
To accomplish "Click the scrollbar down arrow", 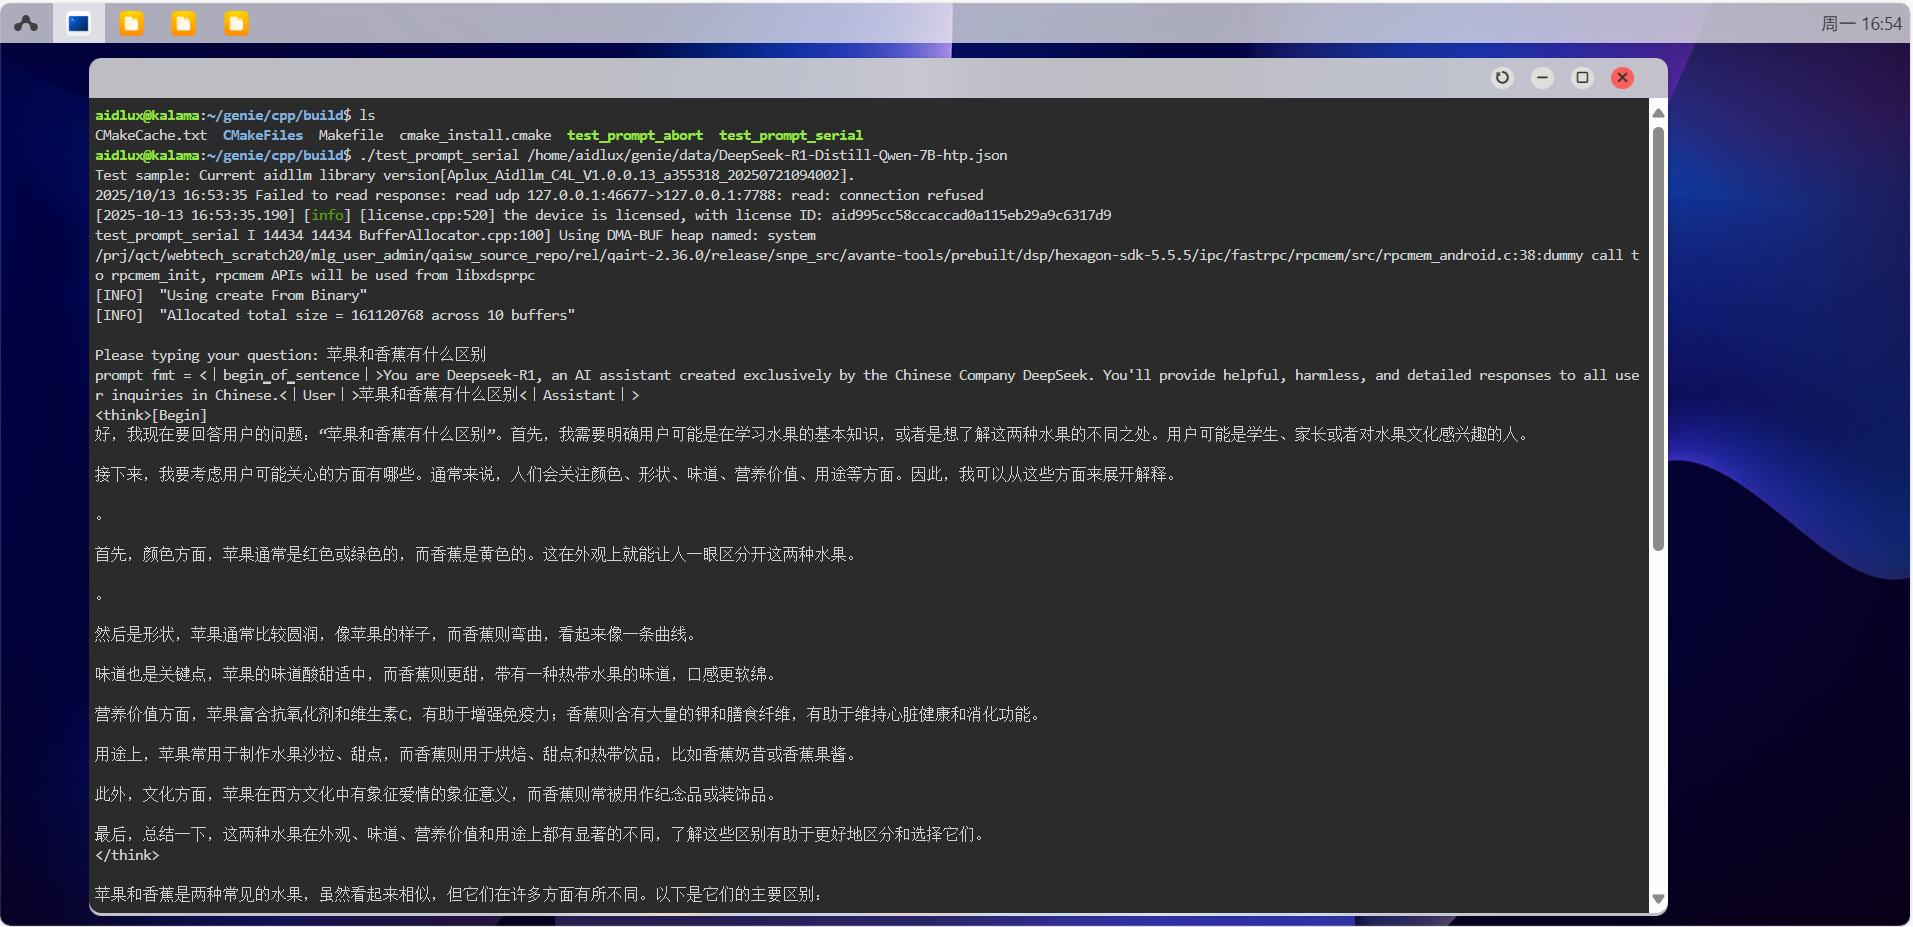I will pyautogui.click(x=1658, y=899).
